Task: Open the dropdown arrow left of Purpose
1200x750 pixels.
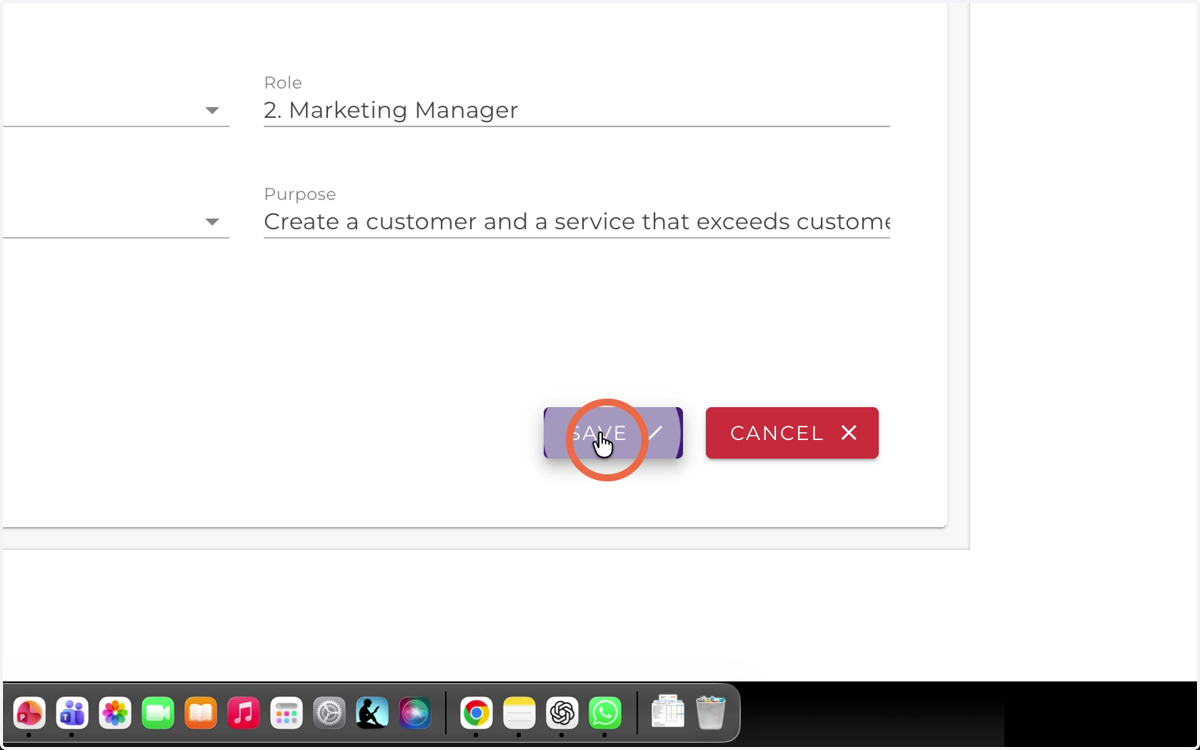Action: tap(212, 222)
